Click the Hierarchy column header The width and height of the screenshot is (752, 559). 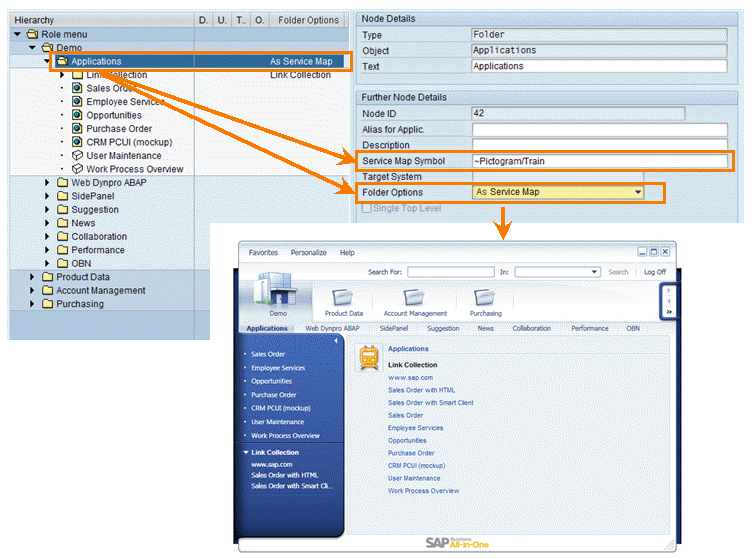click(x=102, y=20)
